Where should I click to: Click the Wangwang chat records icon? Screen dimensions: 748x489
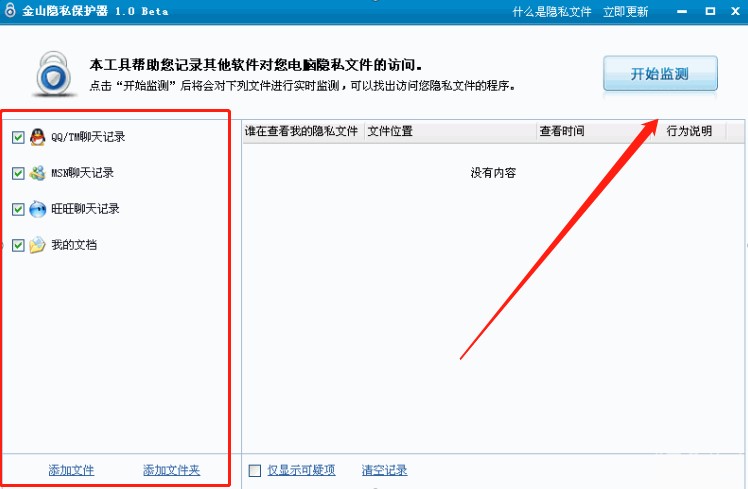[38, 209]
